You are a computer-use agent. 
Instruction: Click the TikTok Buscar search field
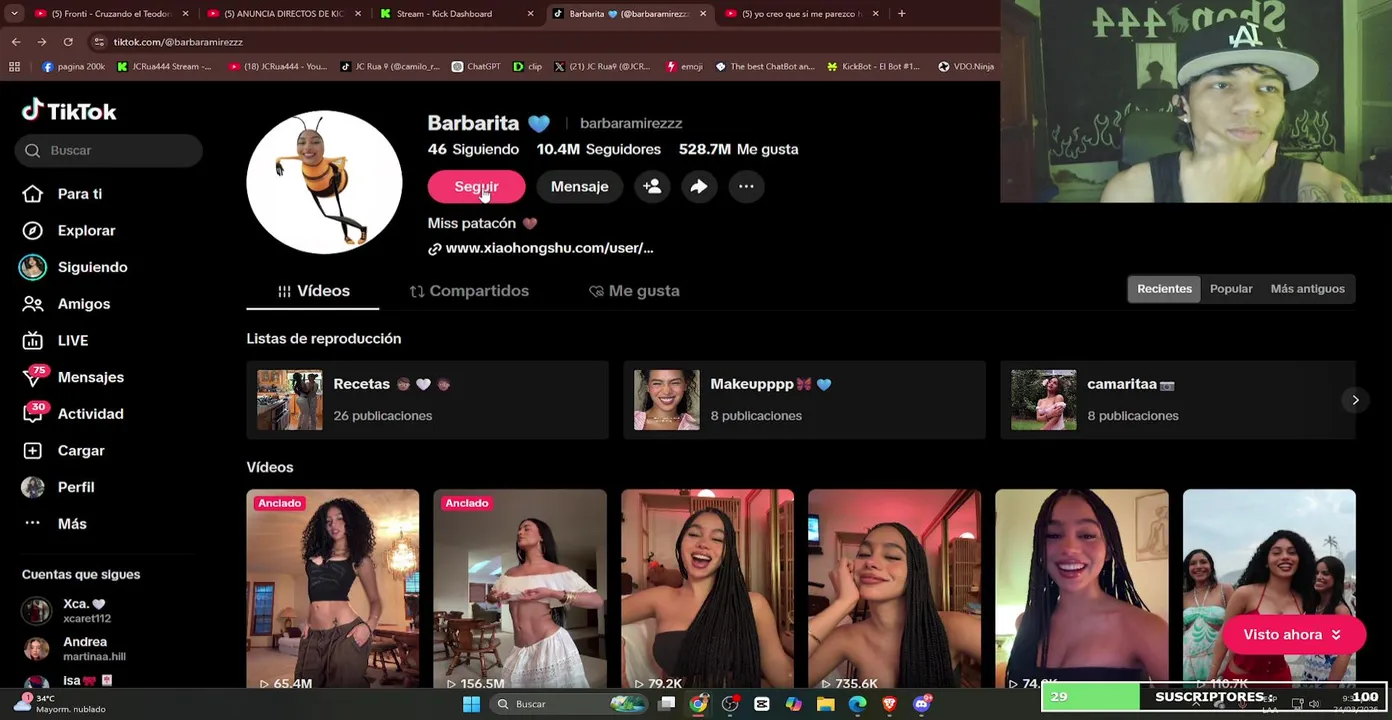(109, 150)
